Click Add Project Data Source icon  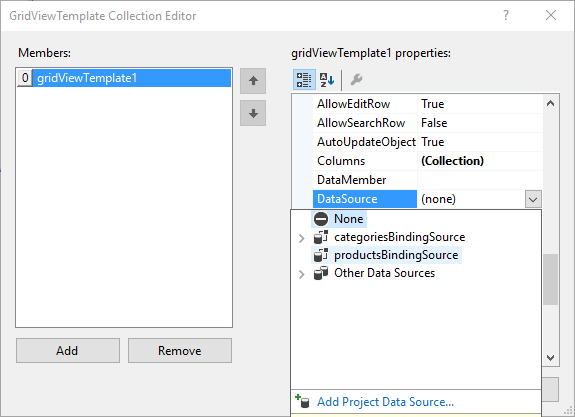(x=303, y=401)
